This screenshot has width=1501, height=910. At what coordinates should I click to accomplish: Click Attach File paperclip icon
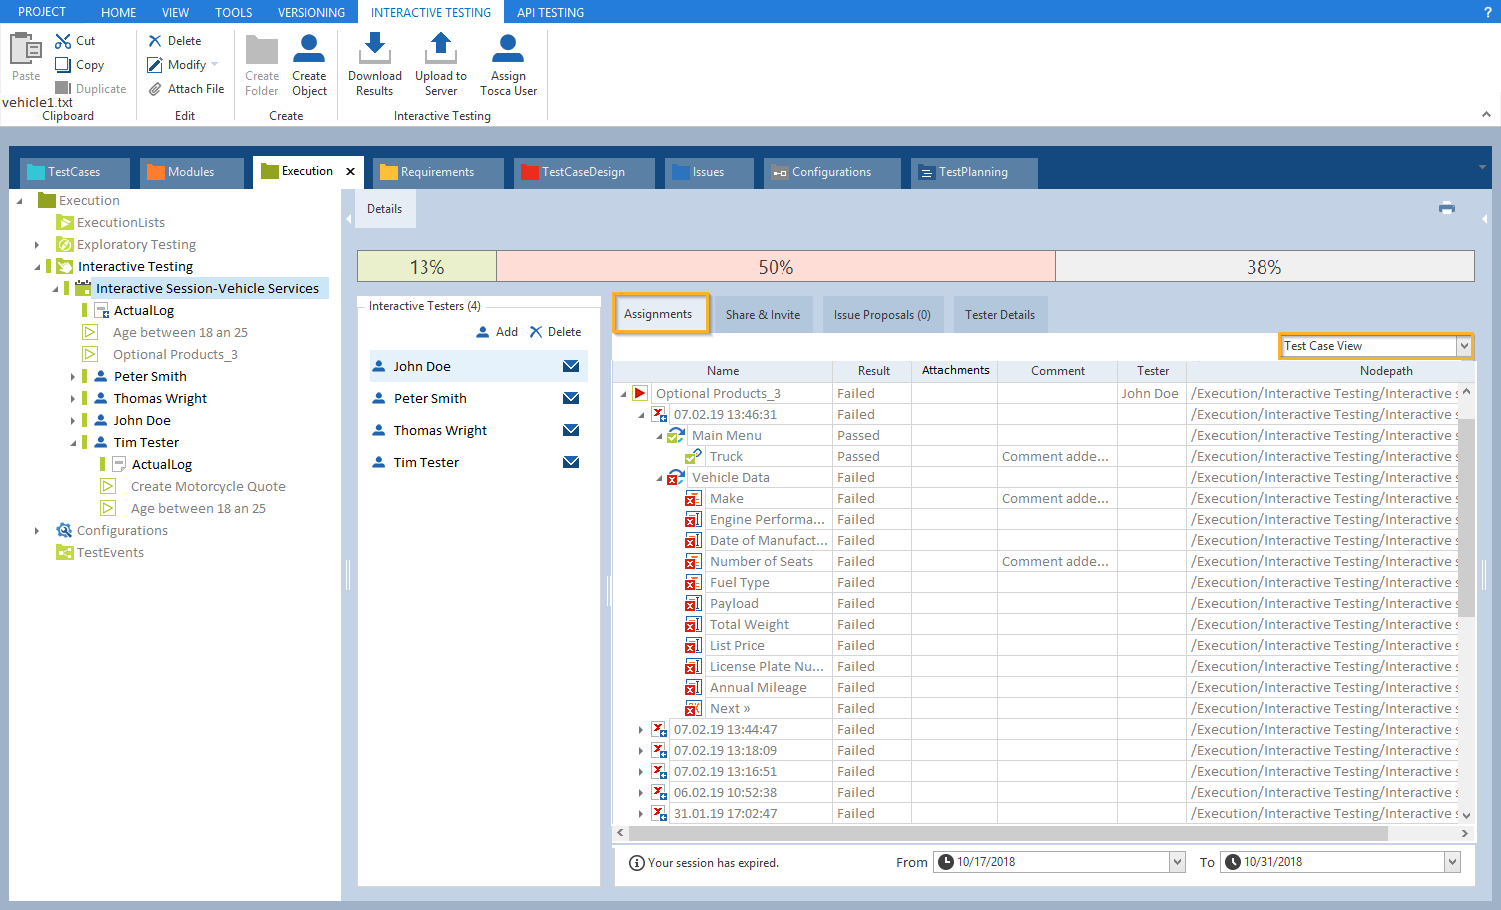tap(155, 89)
